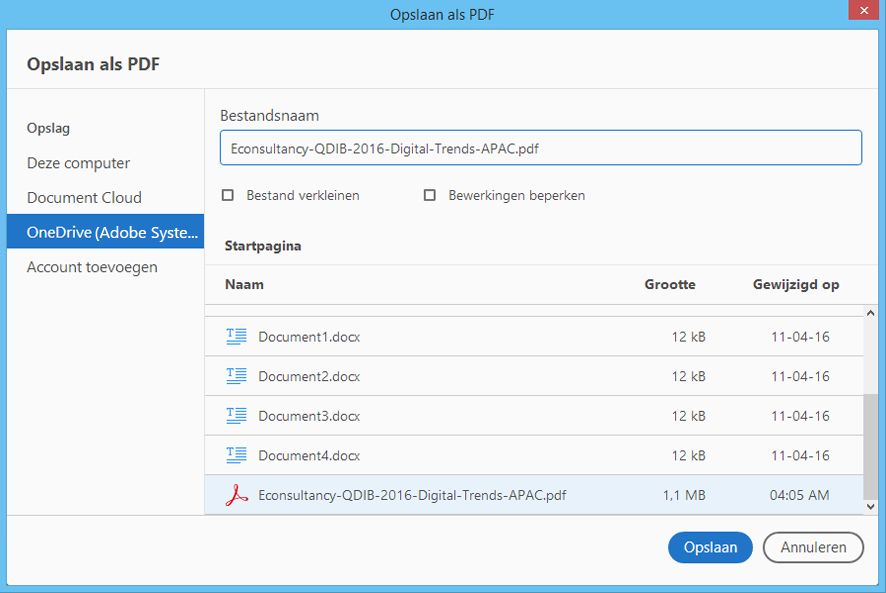Click the Document3.docx file icon

(236, 415)
